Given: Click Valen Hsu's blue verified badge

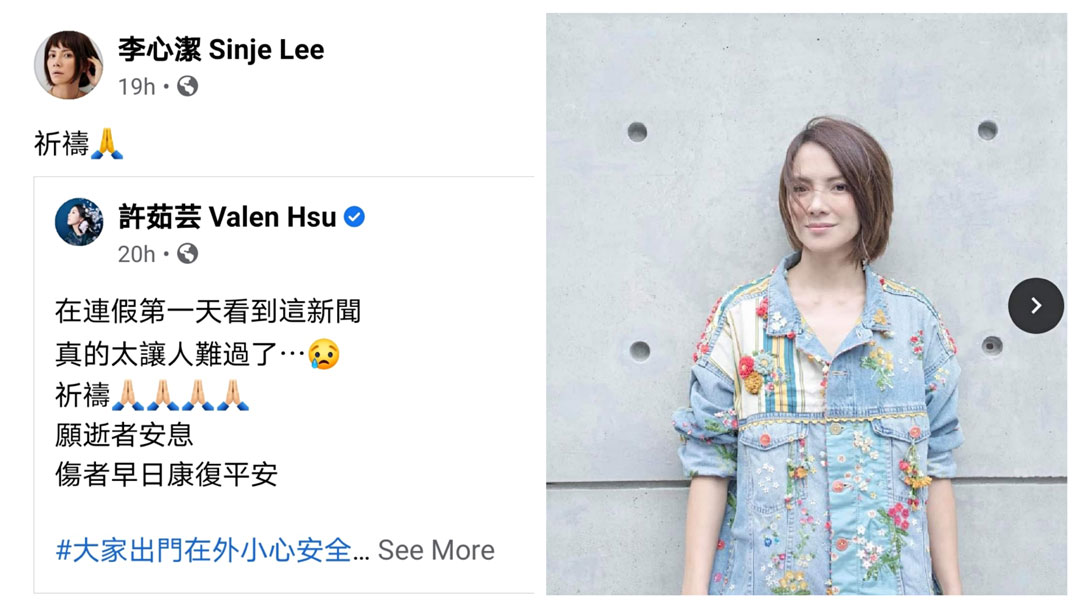Looking at the screenshot, I should coord(354,217).
